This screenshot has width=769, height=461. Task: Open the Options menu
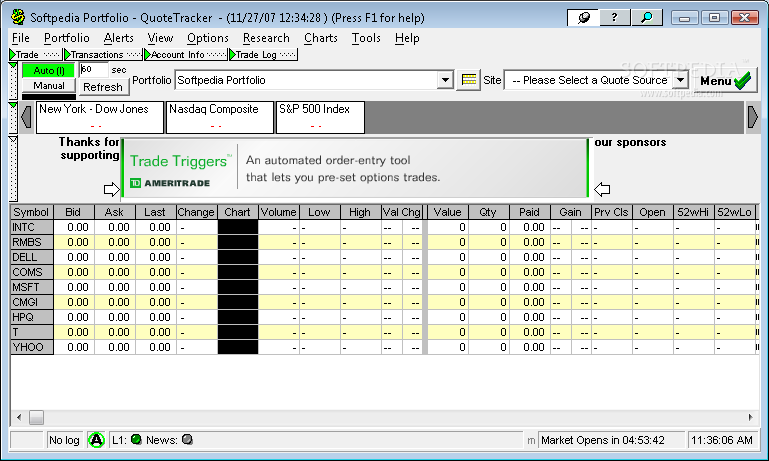207,38
